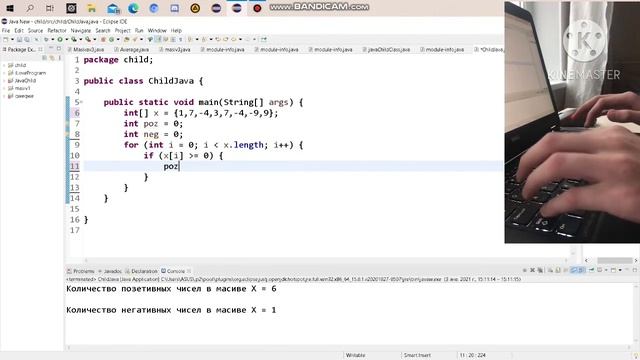Viewport: 640px width, 360px height.
Task: Toggle Link with Editor in Package Explorer
Action: tap(52, 58)
